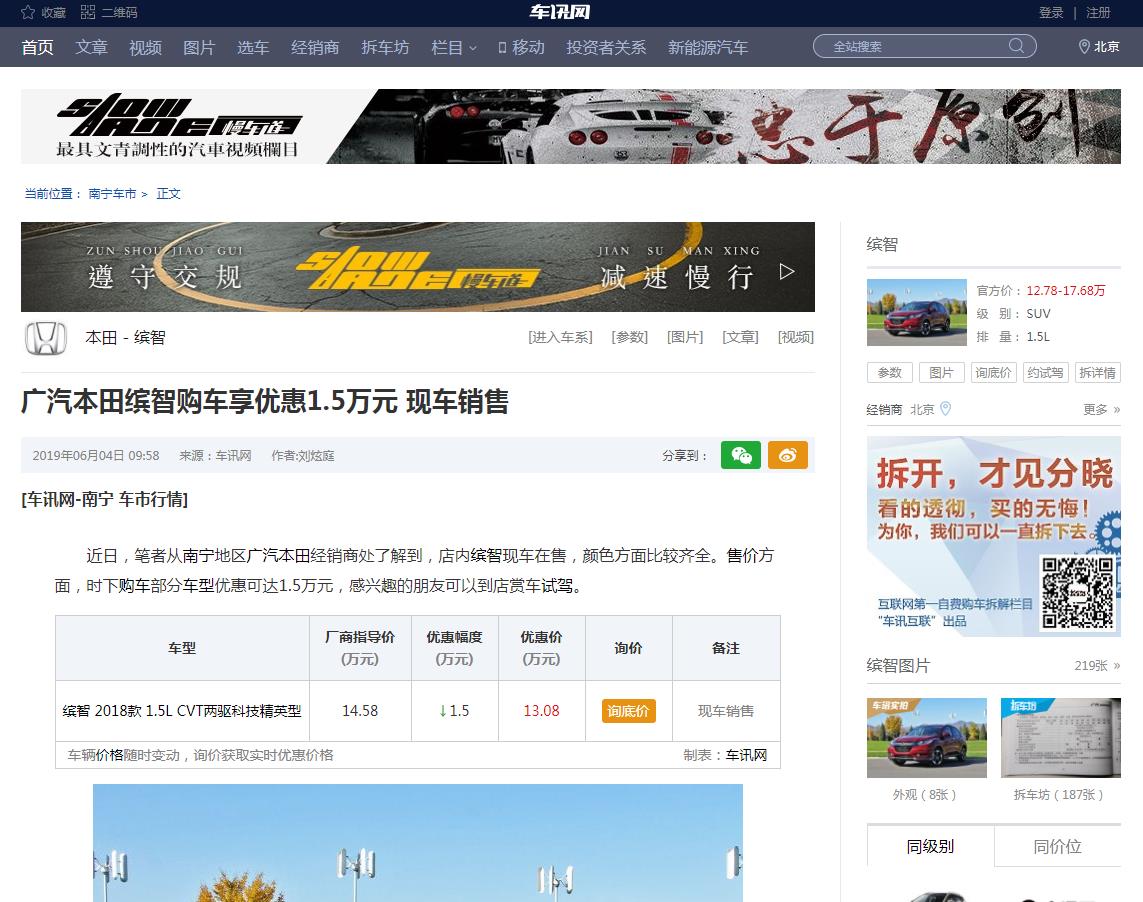Open the 拆车坊 nav item
This screenshot has height=902, width=1143.
pos(385,47)
